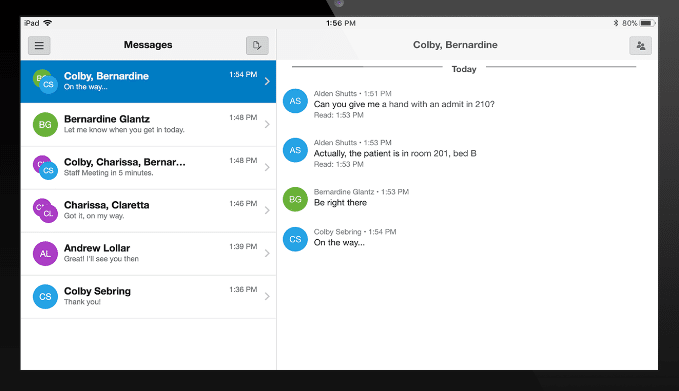Click the group avatar for Charissa, Claretta
This screenshot has height=391, width=679.
coord(45,210)
